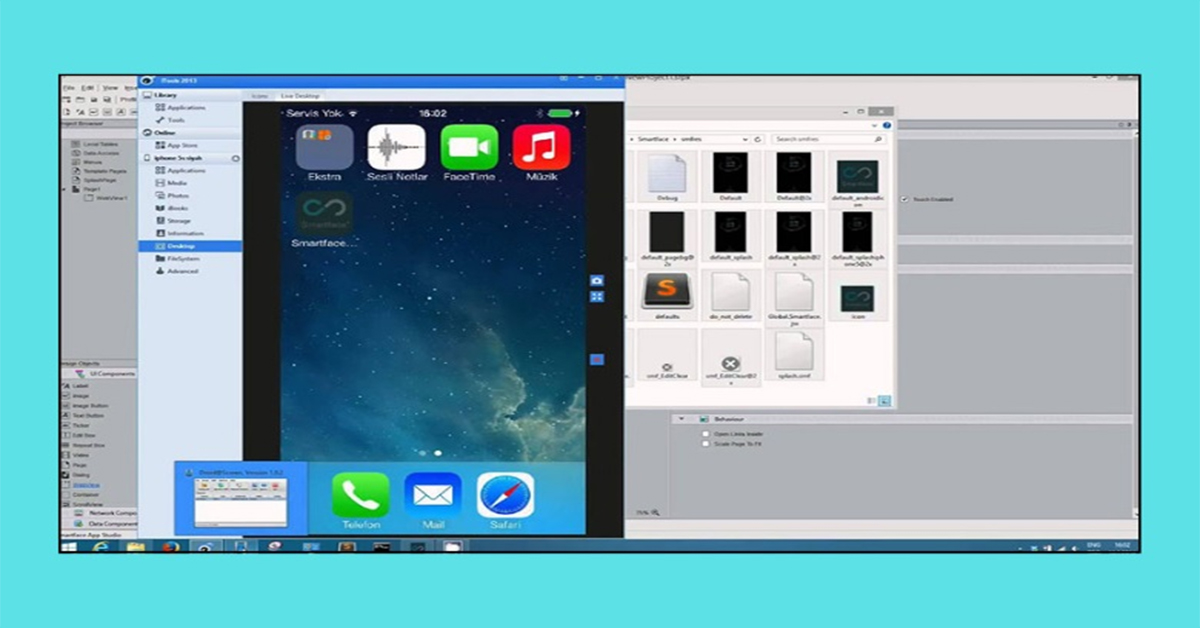
Task: Enable the Open Links Inside checkbox
Action: pyautogui.click(x=705, y=434)
